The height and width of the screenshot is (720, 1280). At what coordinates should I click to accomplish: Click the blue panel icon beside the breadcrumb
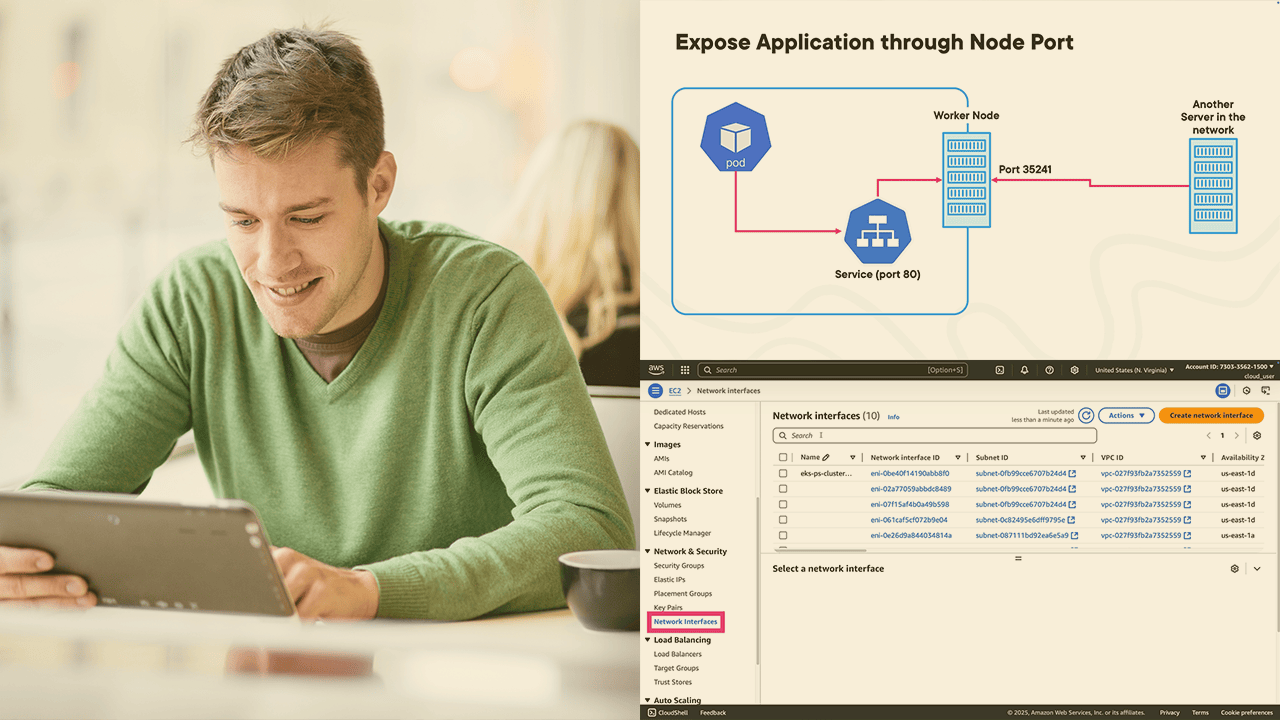pos(1222,391)
